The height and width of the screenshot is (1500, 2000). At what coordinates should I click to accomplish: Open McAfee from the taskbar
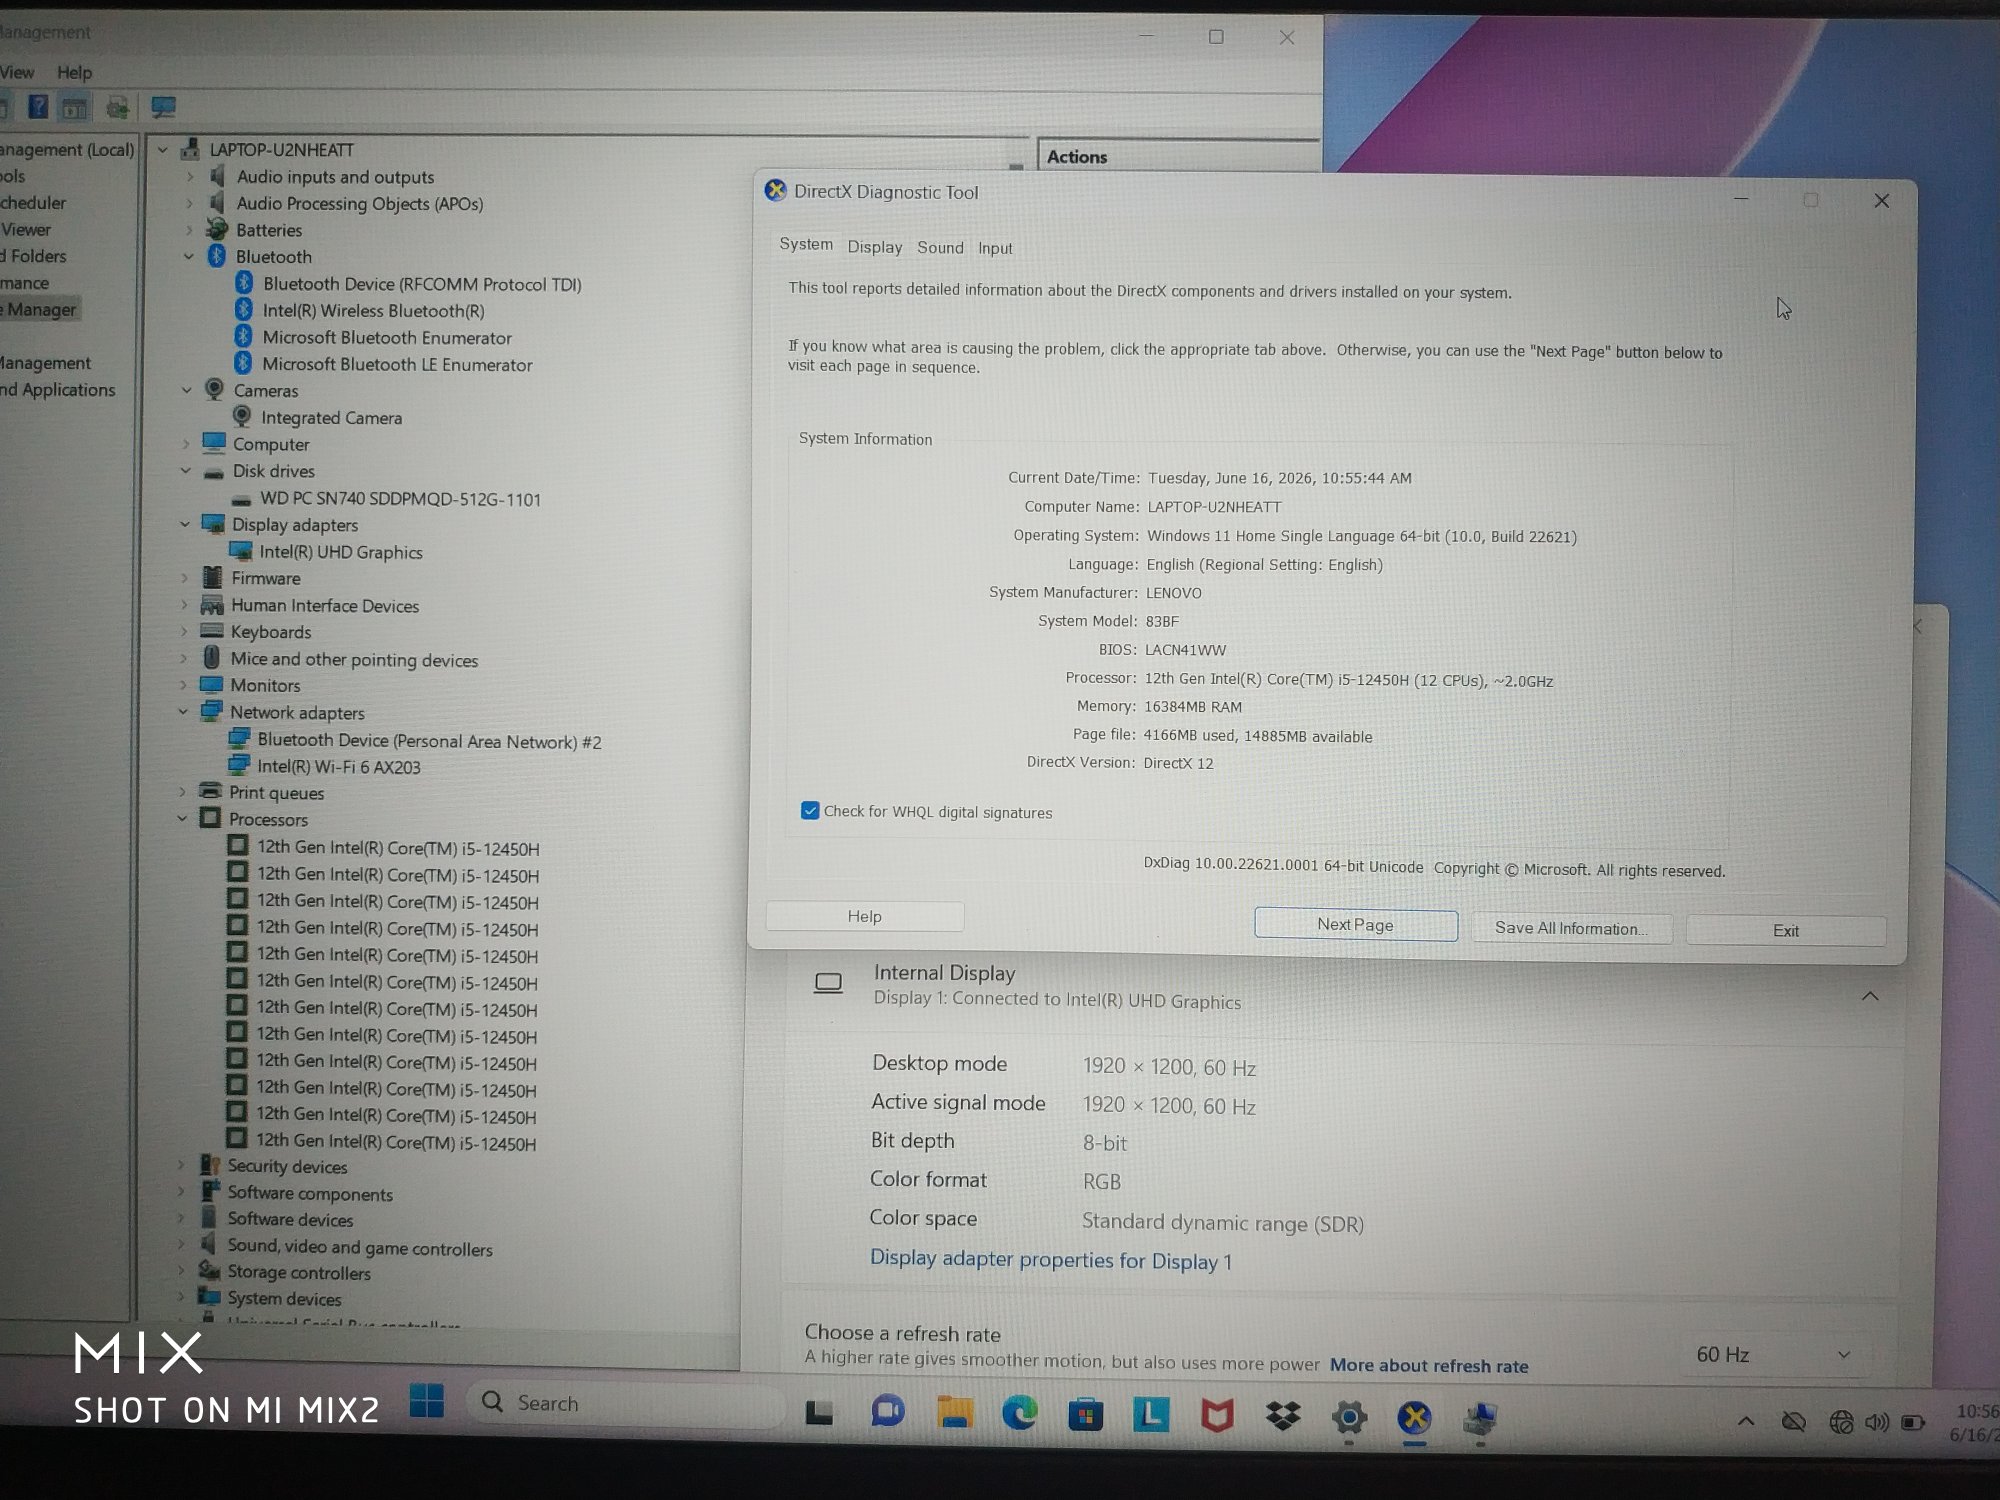click(x=1217, y=1416)
